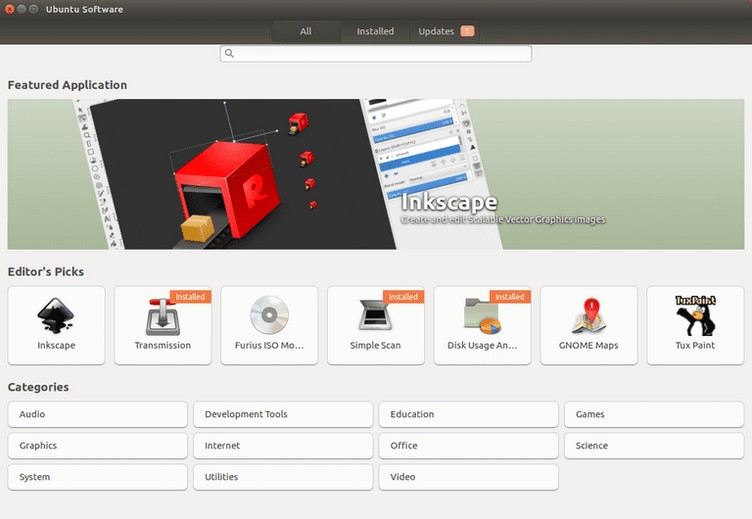Screen dimensions: 752x519
Task: Focus the application search field
Action: click(x=376, y=54)
